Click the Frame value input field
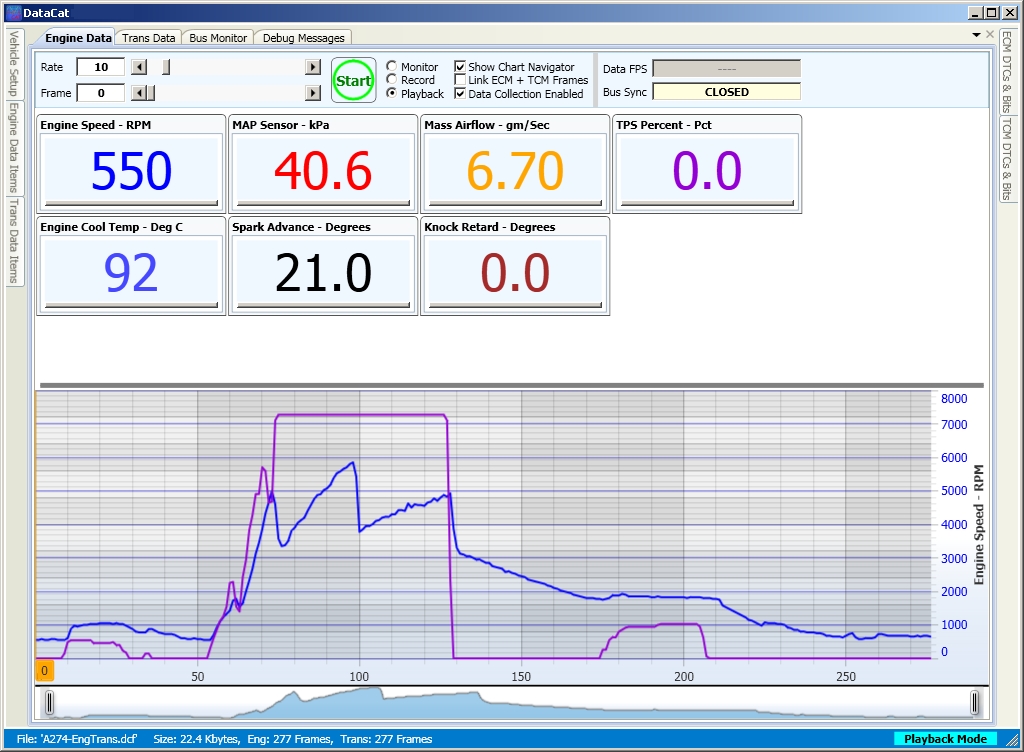Viewport: 1024px width, 752px height. [101, 93]
